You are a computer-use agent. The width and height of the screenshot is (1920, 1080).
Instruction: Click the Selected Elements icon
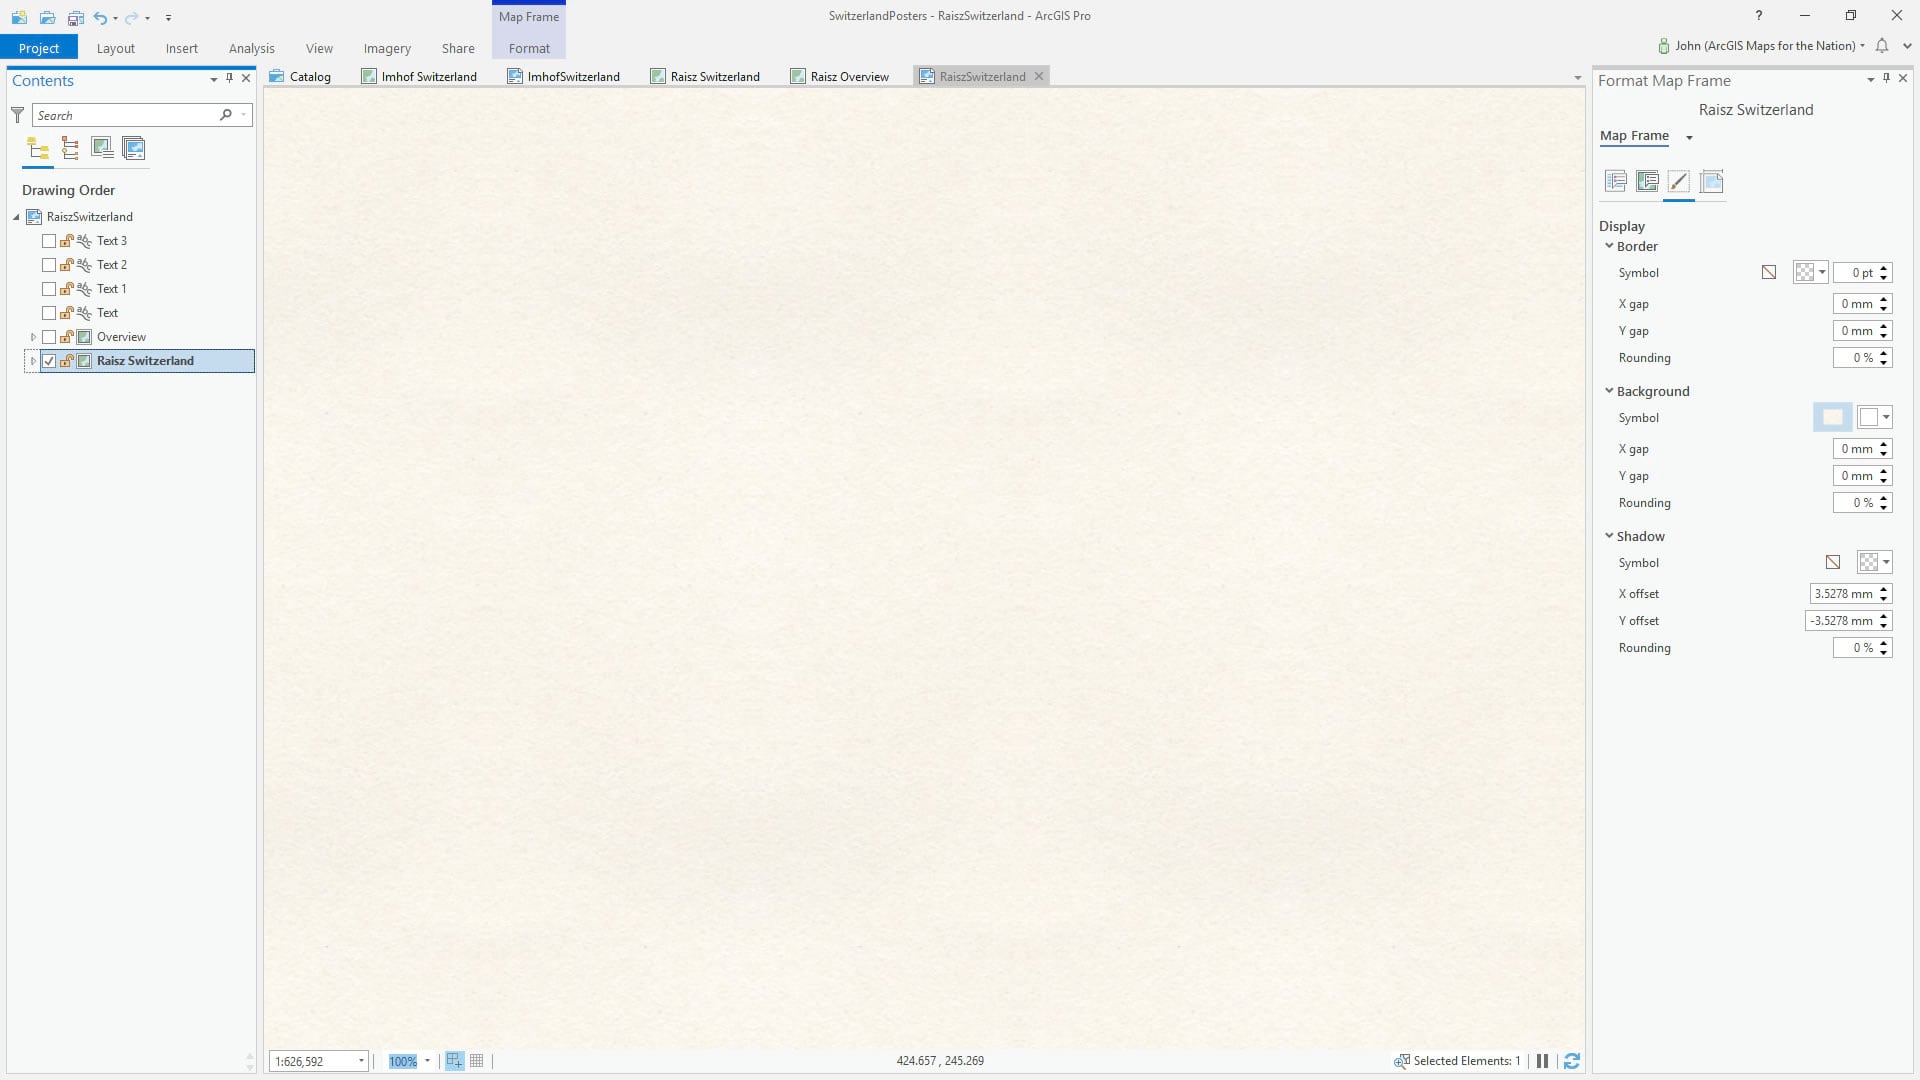1401,1061
